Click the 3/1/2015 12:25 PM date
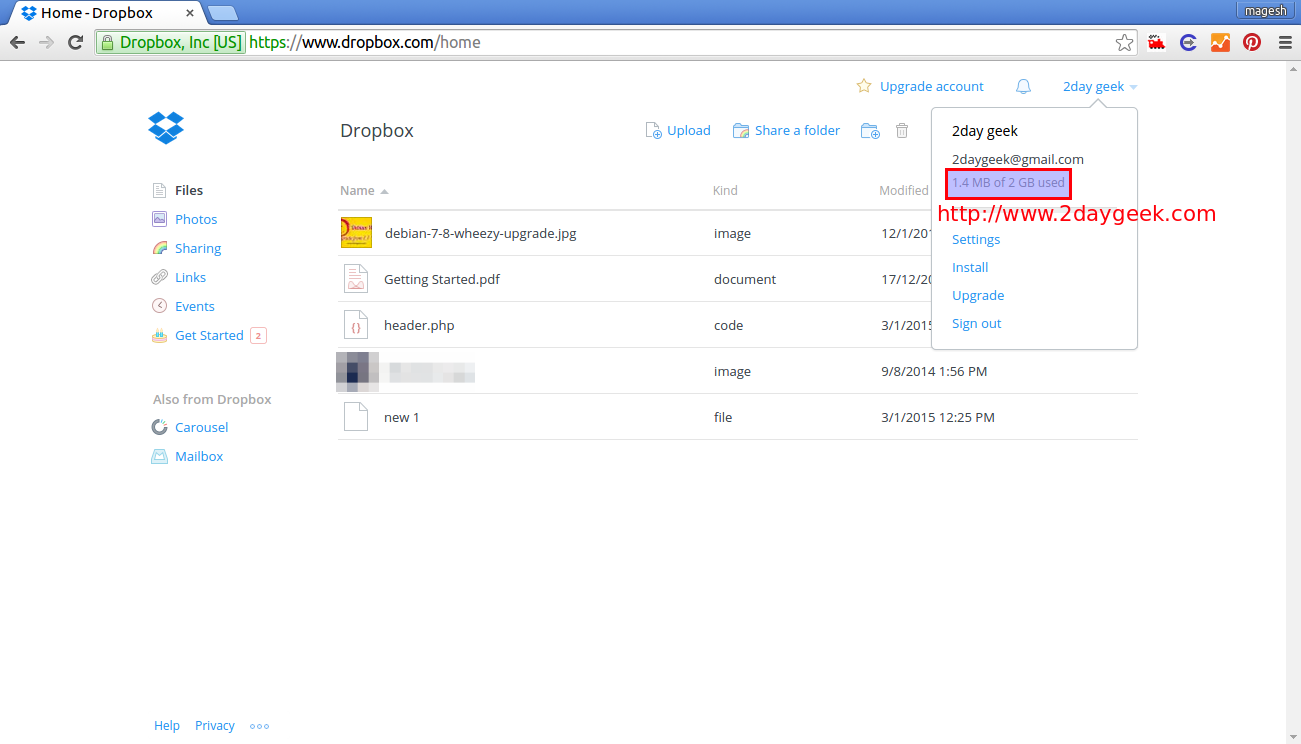 [938, 417]
